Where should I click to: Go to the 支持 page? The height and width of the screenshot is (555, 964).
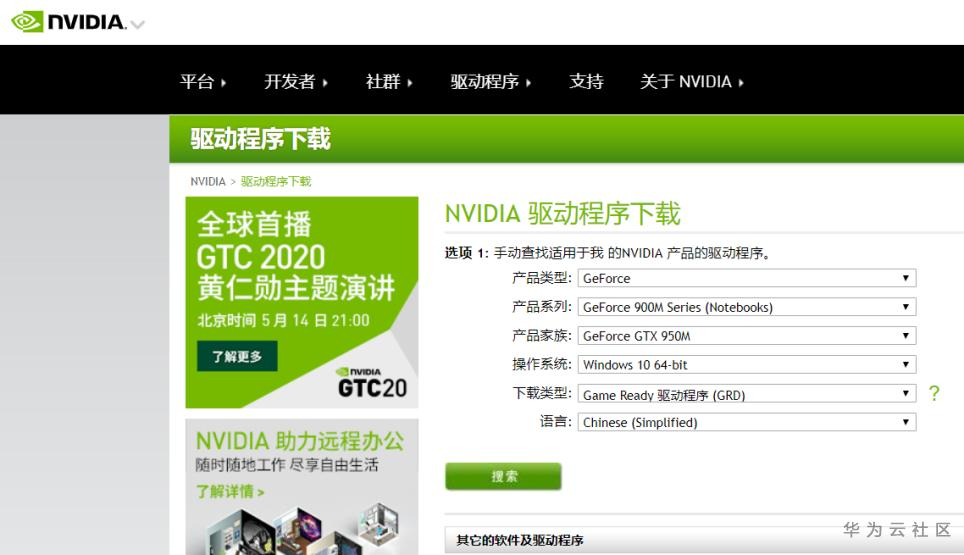586,82
